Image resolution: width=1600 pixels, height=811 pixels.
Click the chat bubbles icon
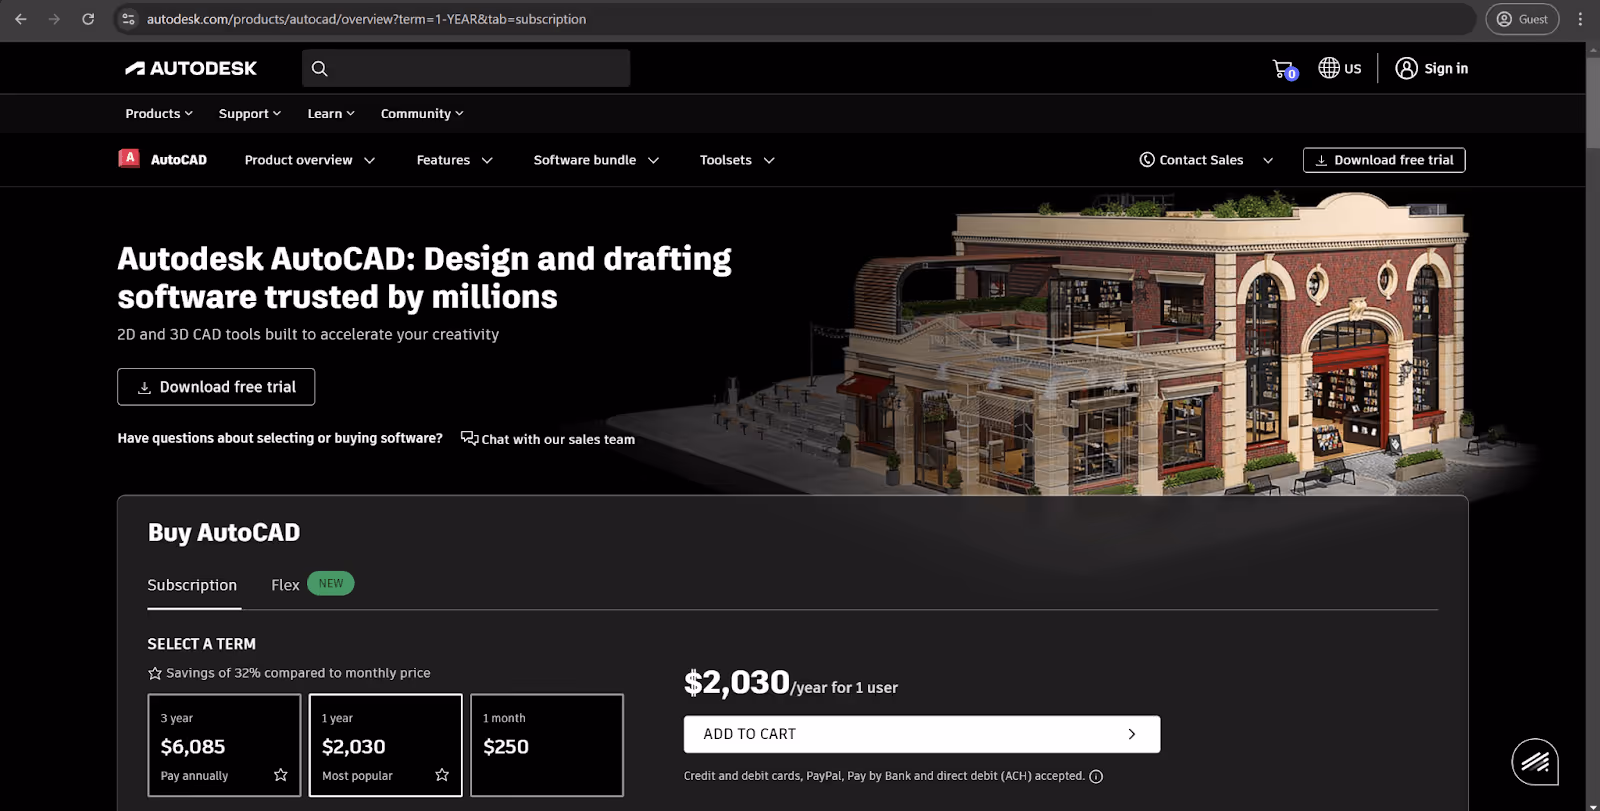pyautogui.click(x=469, y=438)
